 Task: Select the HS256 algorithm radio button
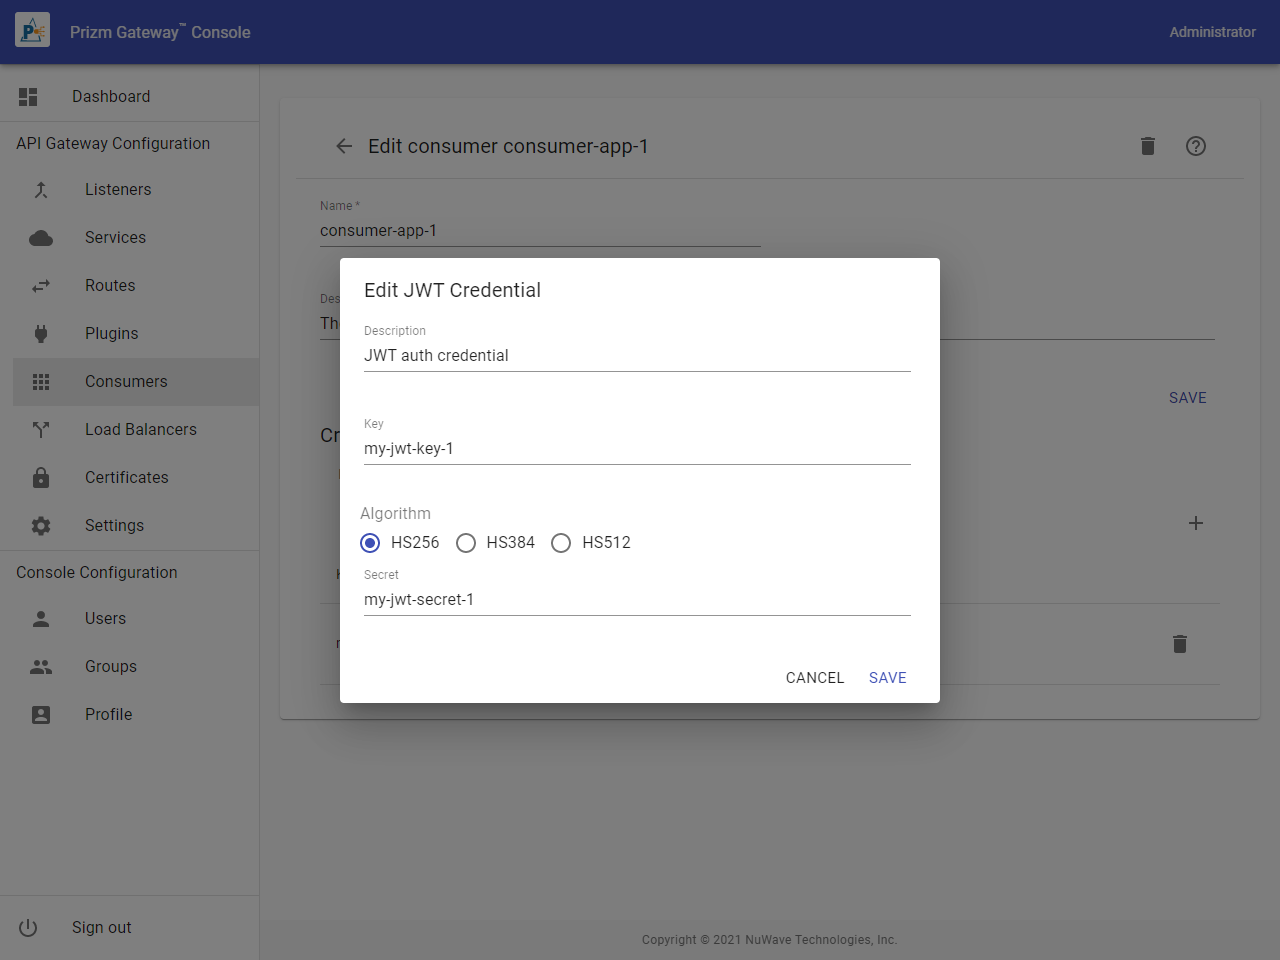[370, 543]
